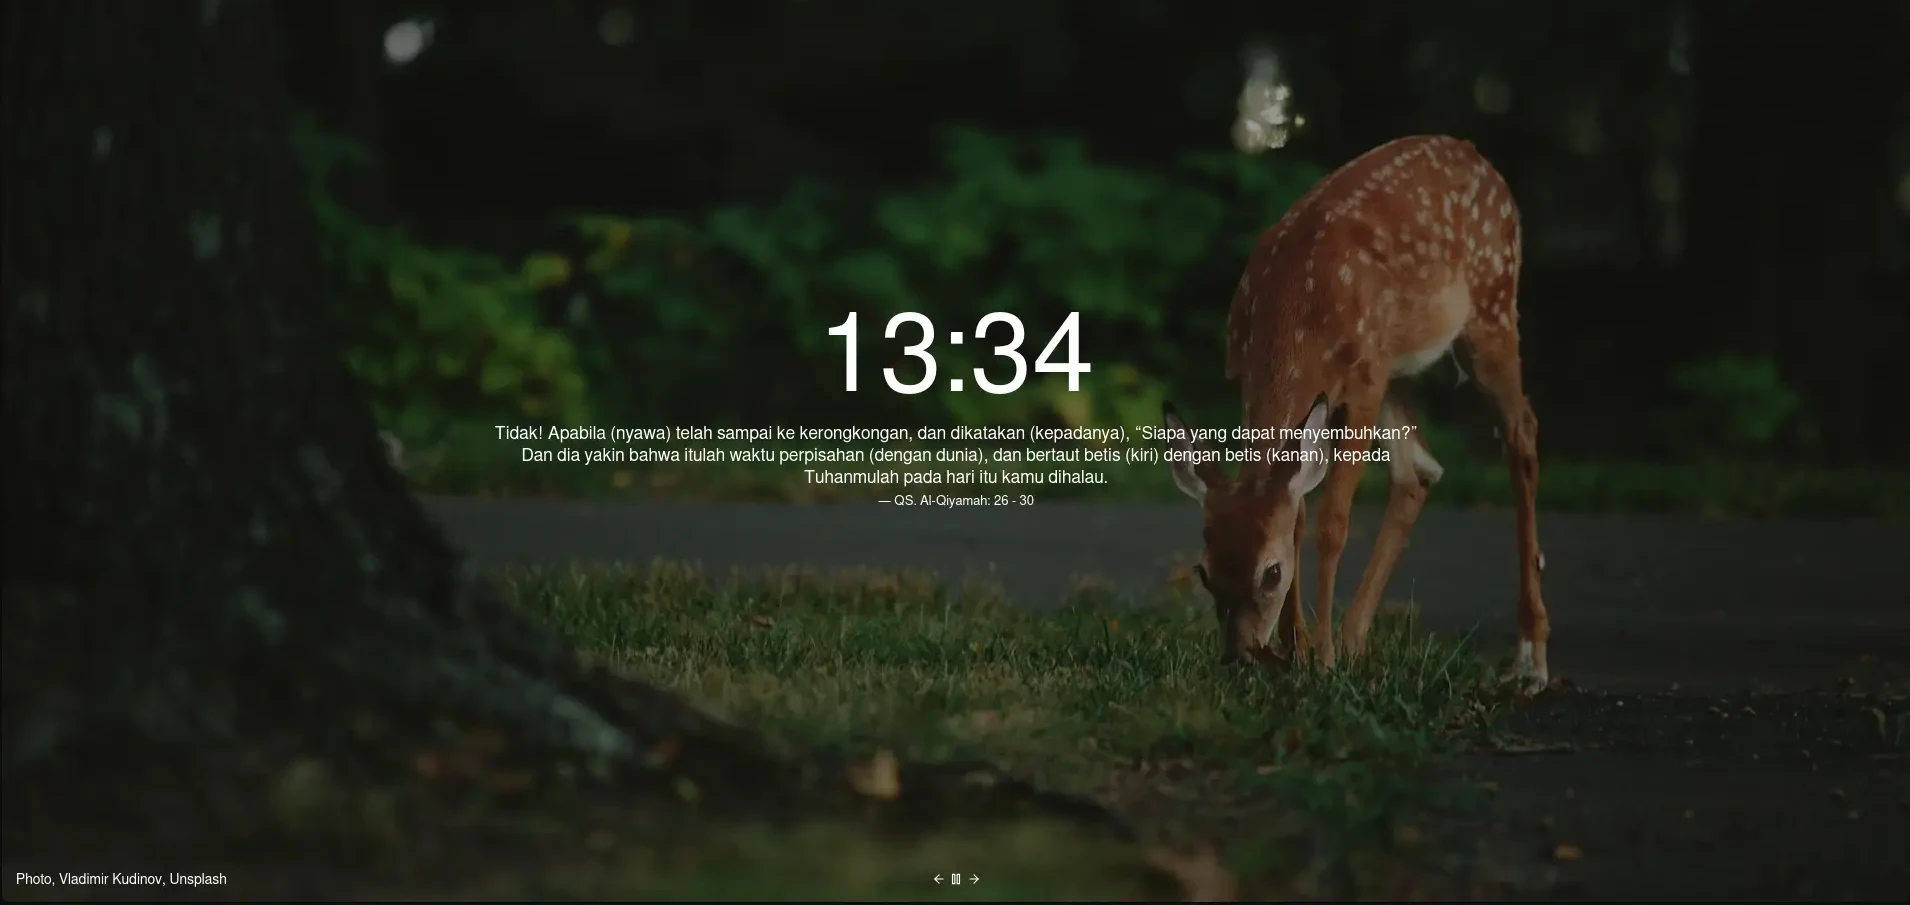Pause the verse slideshow

pos(956,879)
